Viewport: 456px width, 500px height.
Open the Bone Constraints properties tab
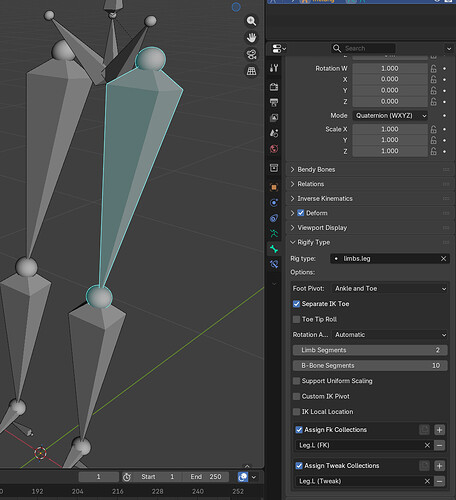pos(274,264)
